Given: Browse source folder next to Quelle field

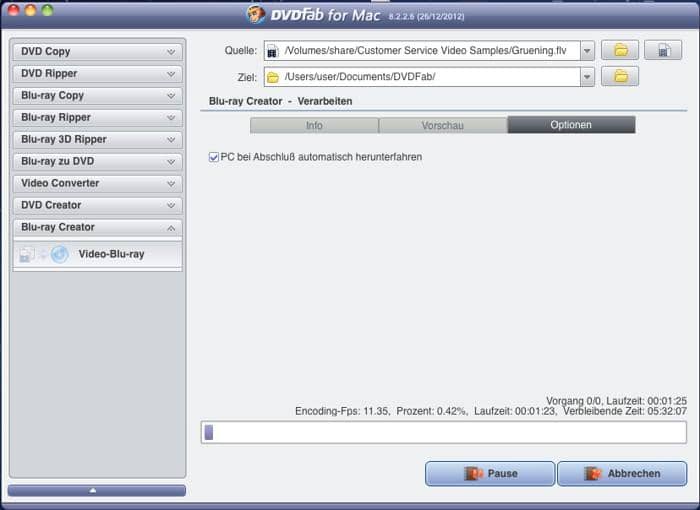Looking at the screenshot, I should (620, 50).
